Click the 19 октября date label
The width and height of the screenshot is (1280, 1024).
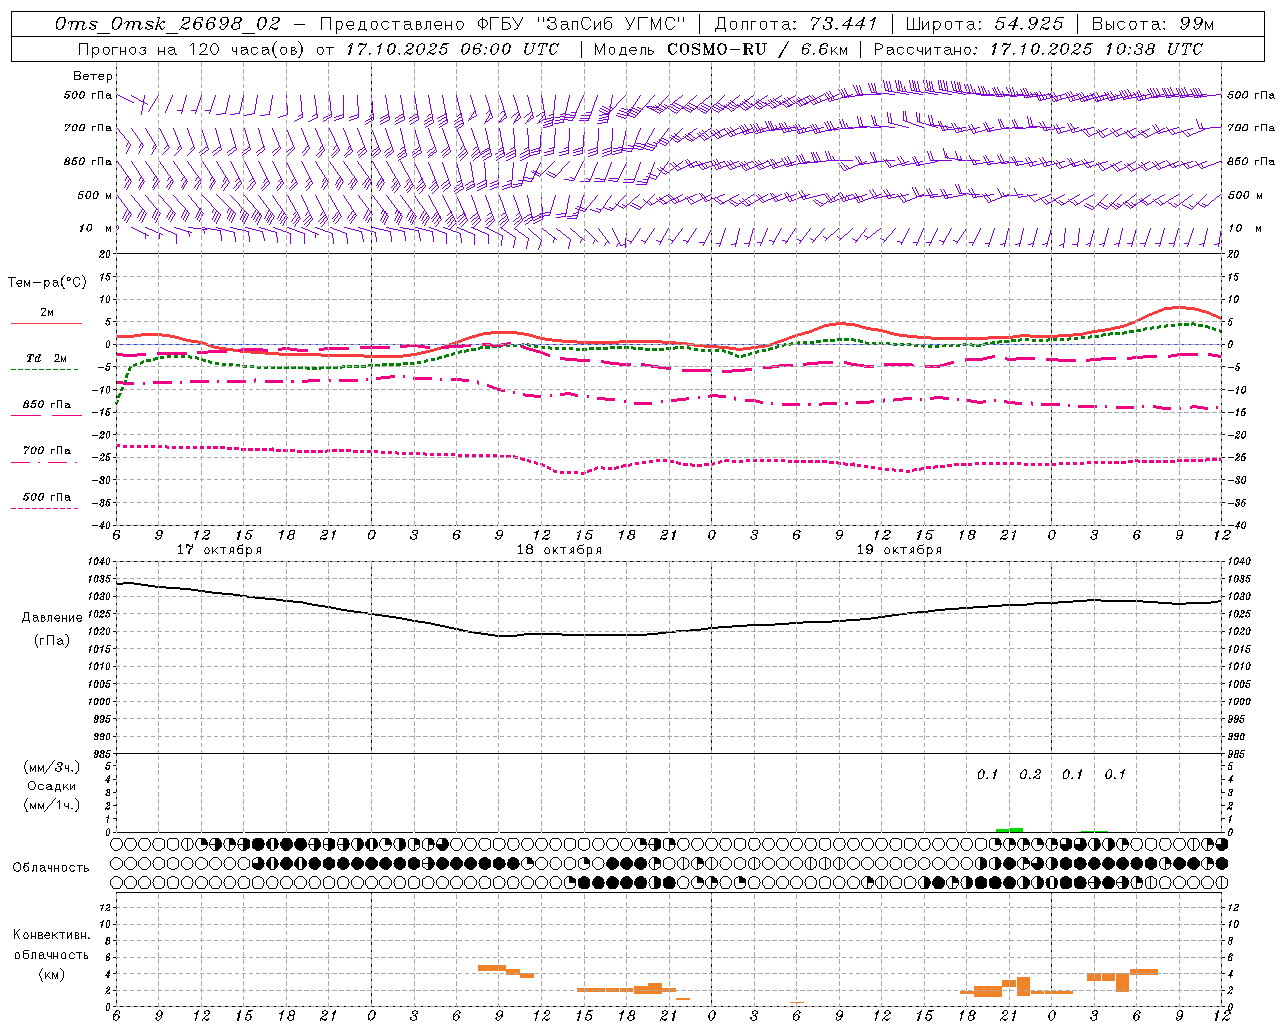coord(899,550)
